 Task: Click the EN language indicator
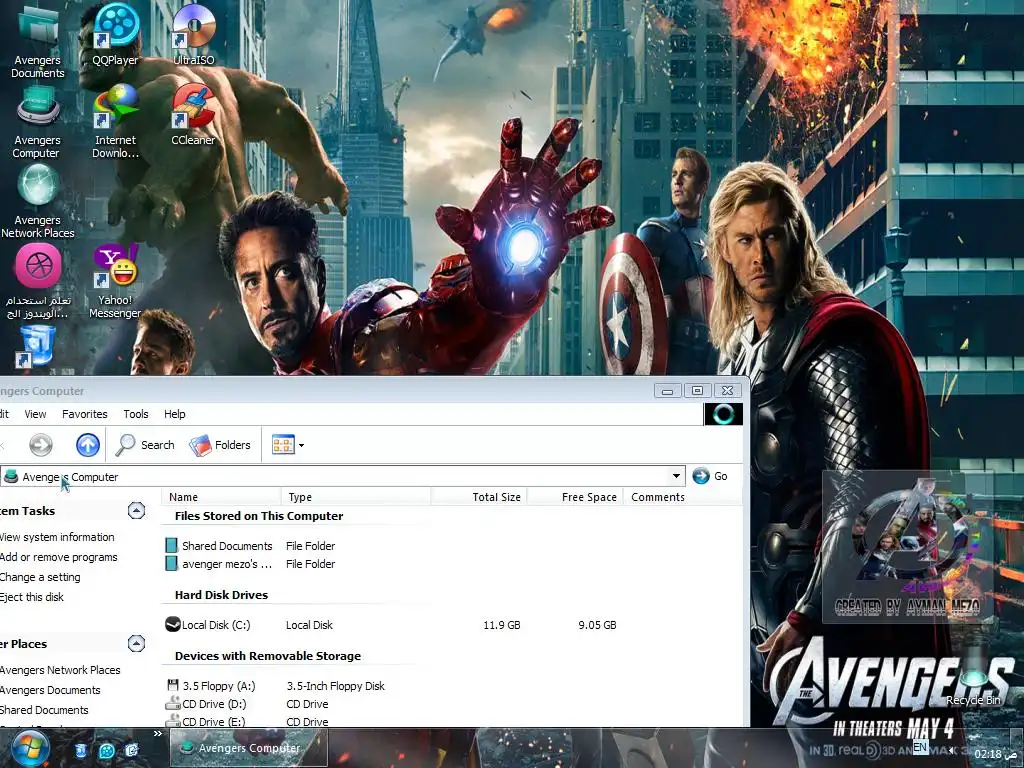coord(921,747)
